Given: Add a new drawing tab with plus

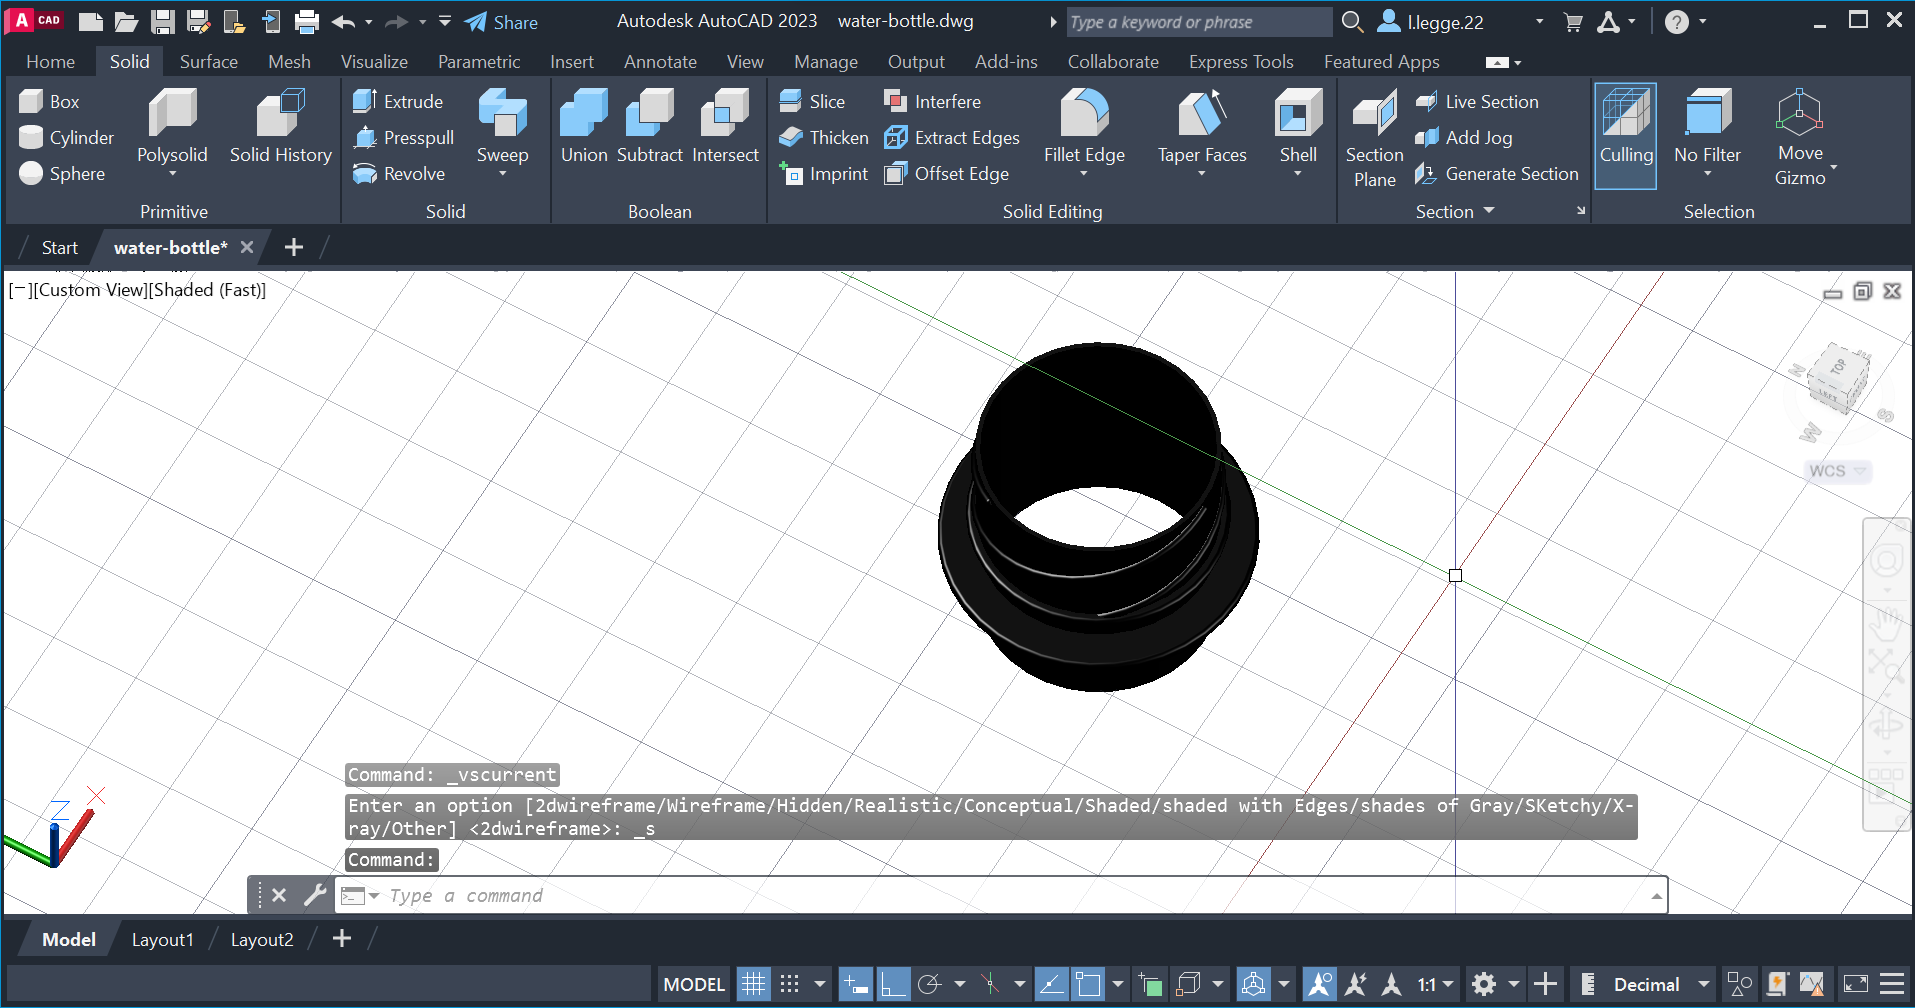Looking at the screenshot, I should (x=293, y=247).
